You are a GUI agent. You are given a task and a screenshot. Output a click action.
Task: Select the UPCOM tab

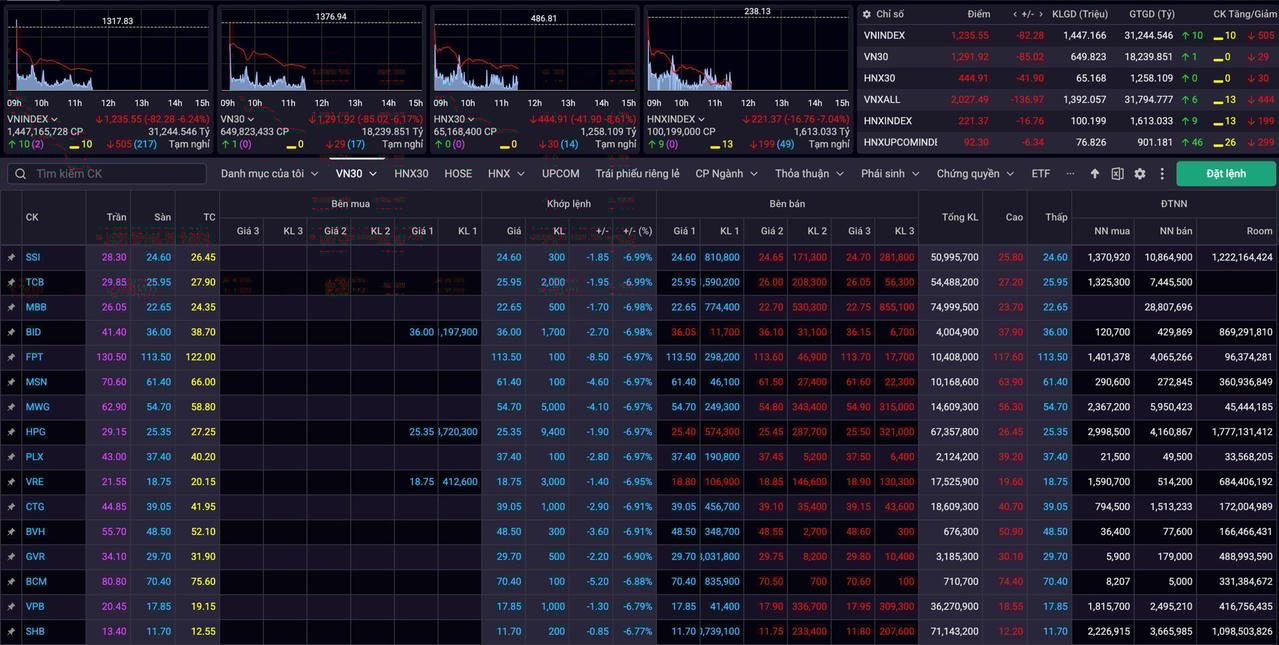pyautogui.click(x=560, y=174)
